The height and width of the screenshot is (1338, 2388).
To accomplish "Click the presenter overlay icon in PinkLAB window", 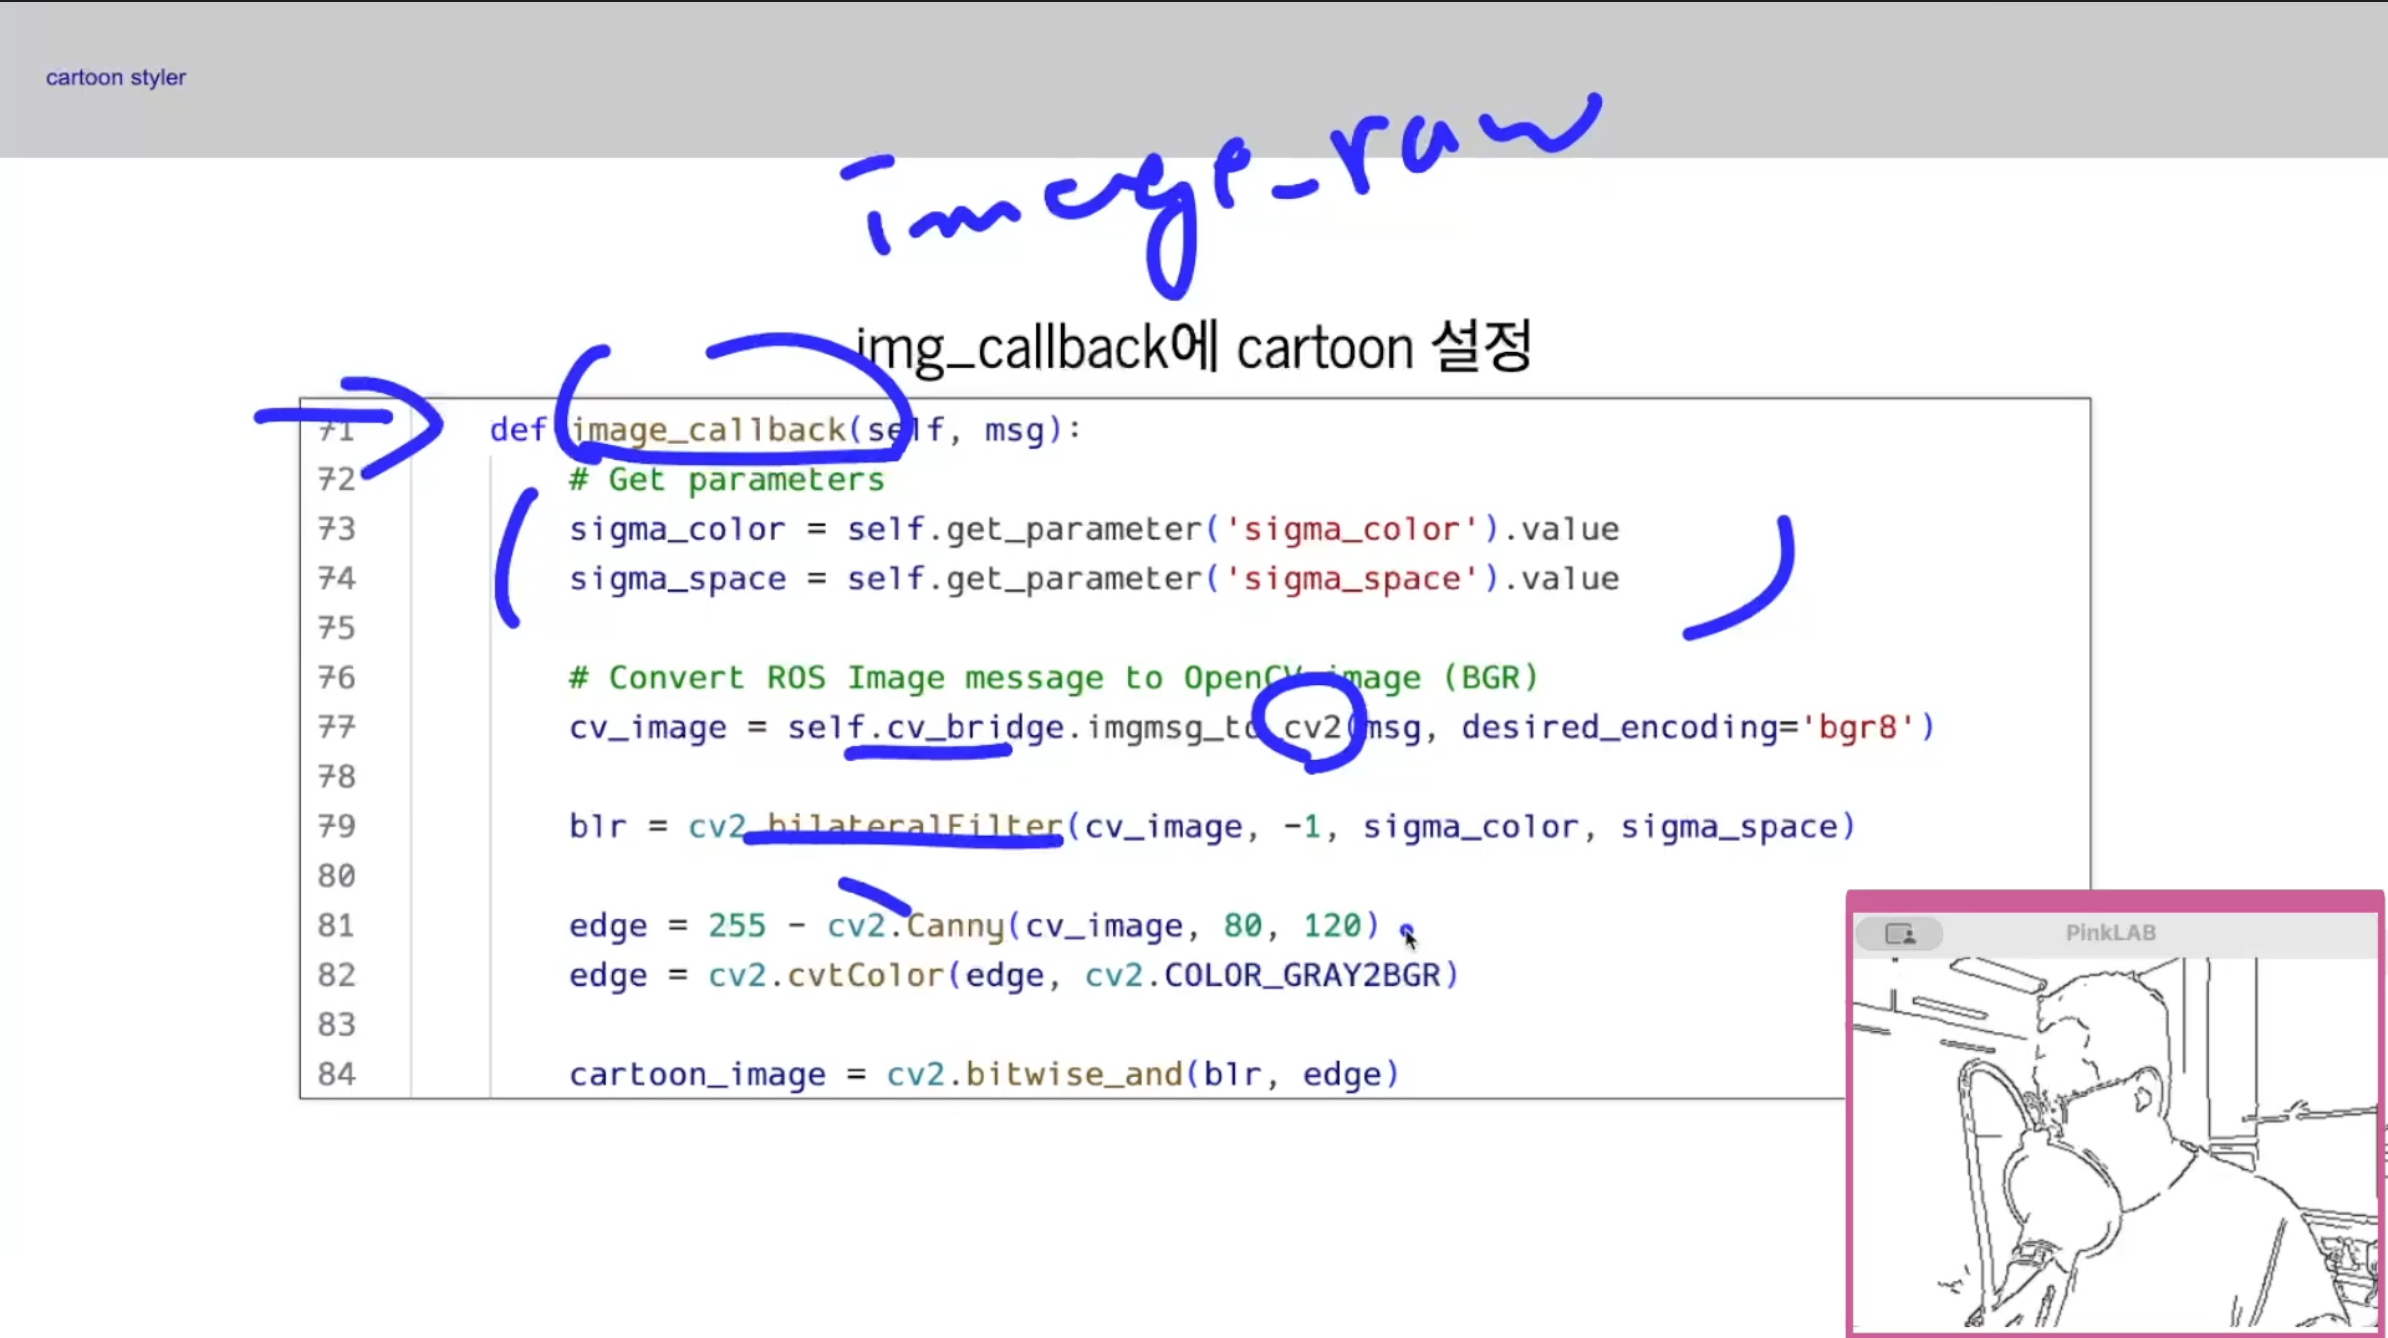I will pos(1899,934).
